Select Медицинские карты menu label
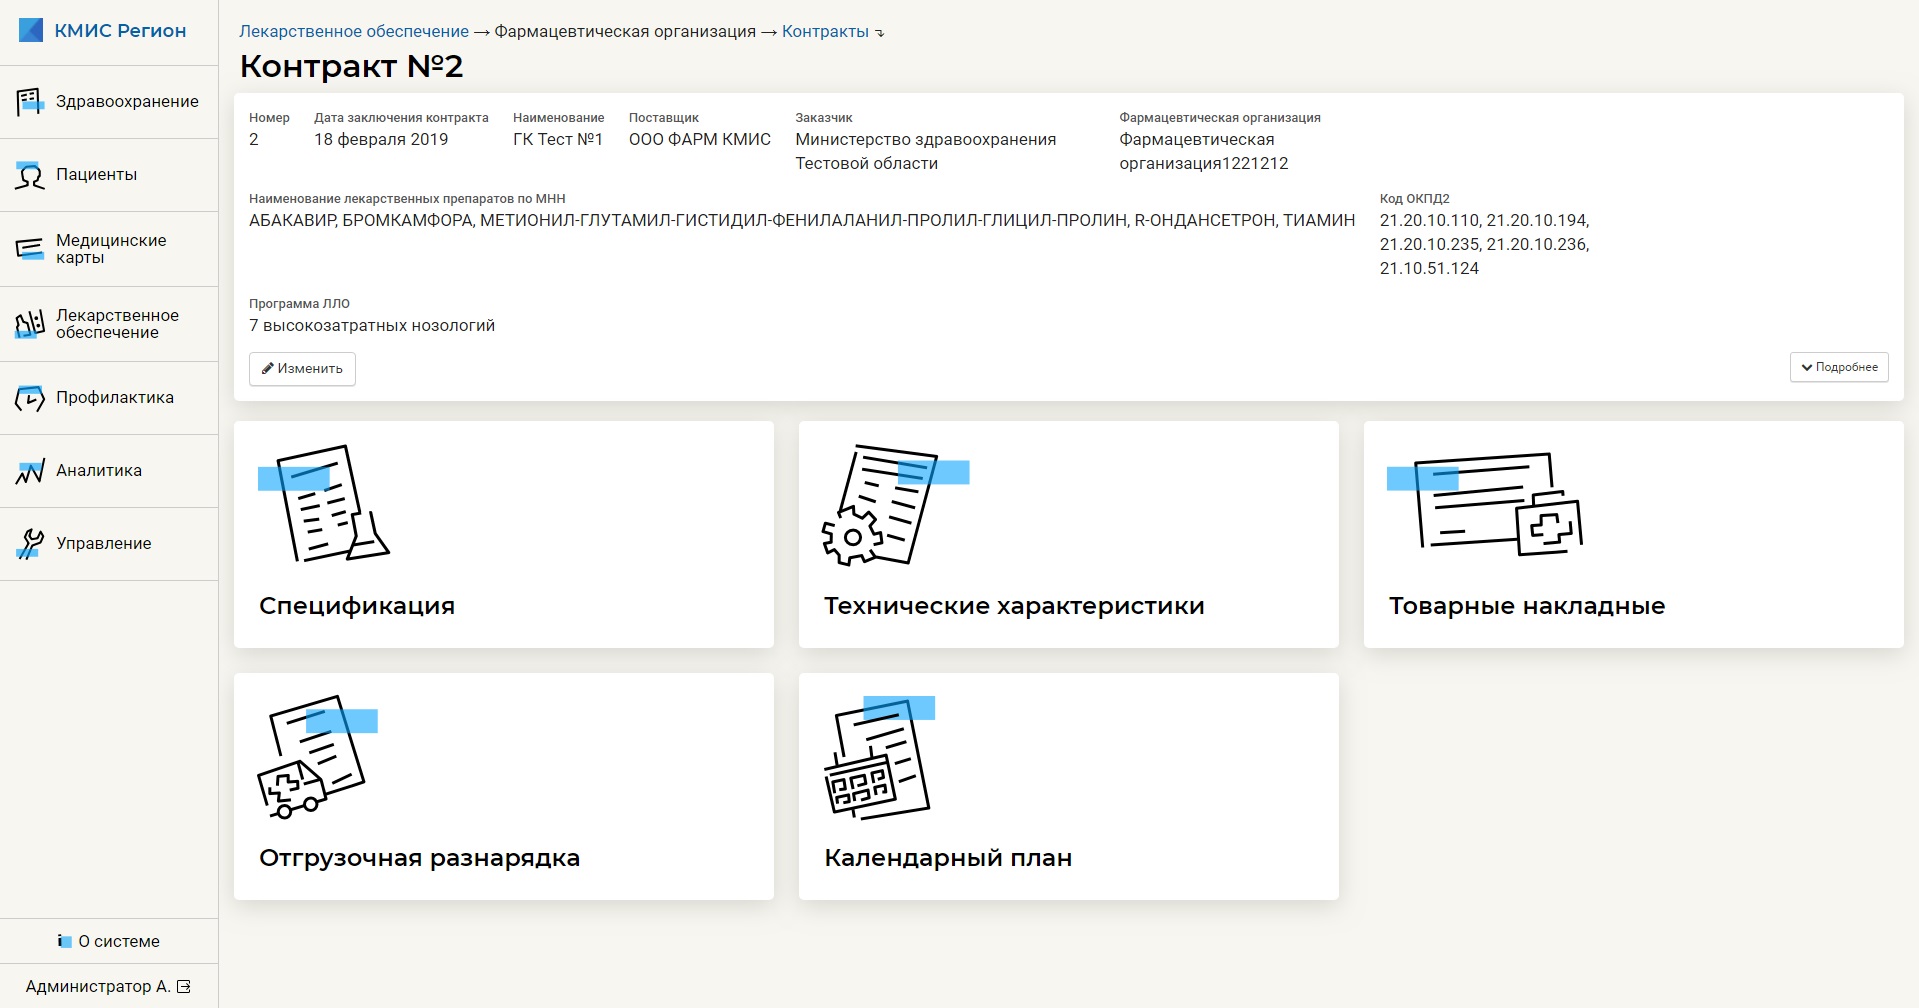 click(111, 249)
